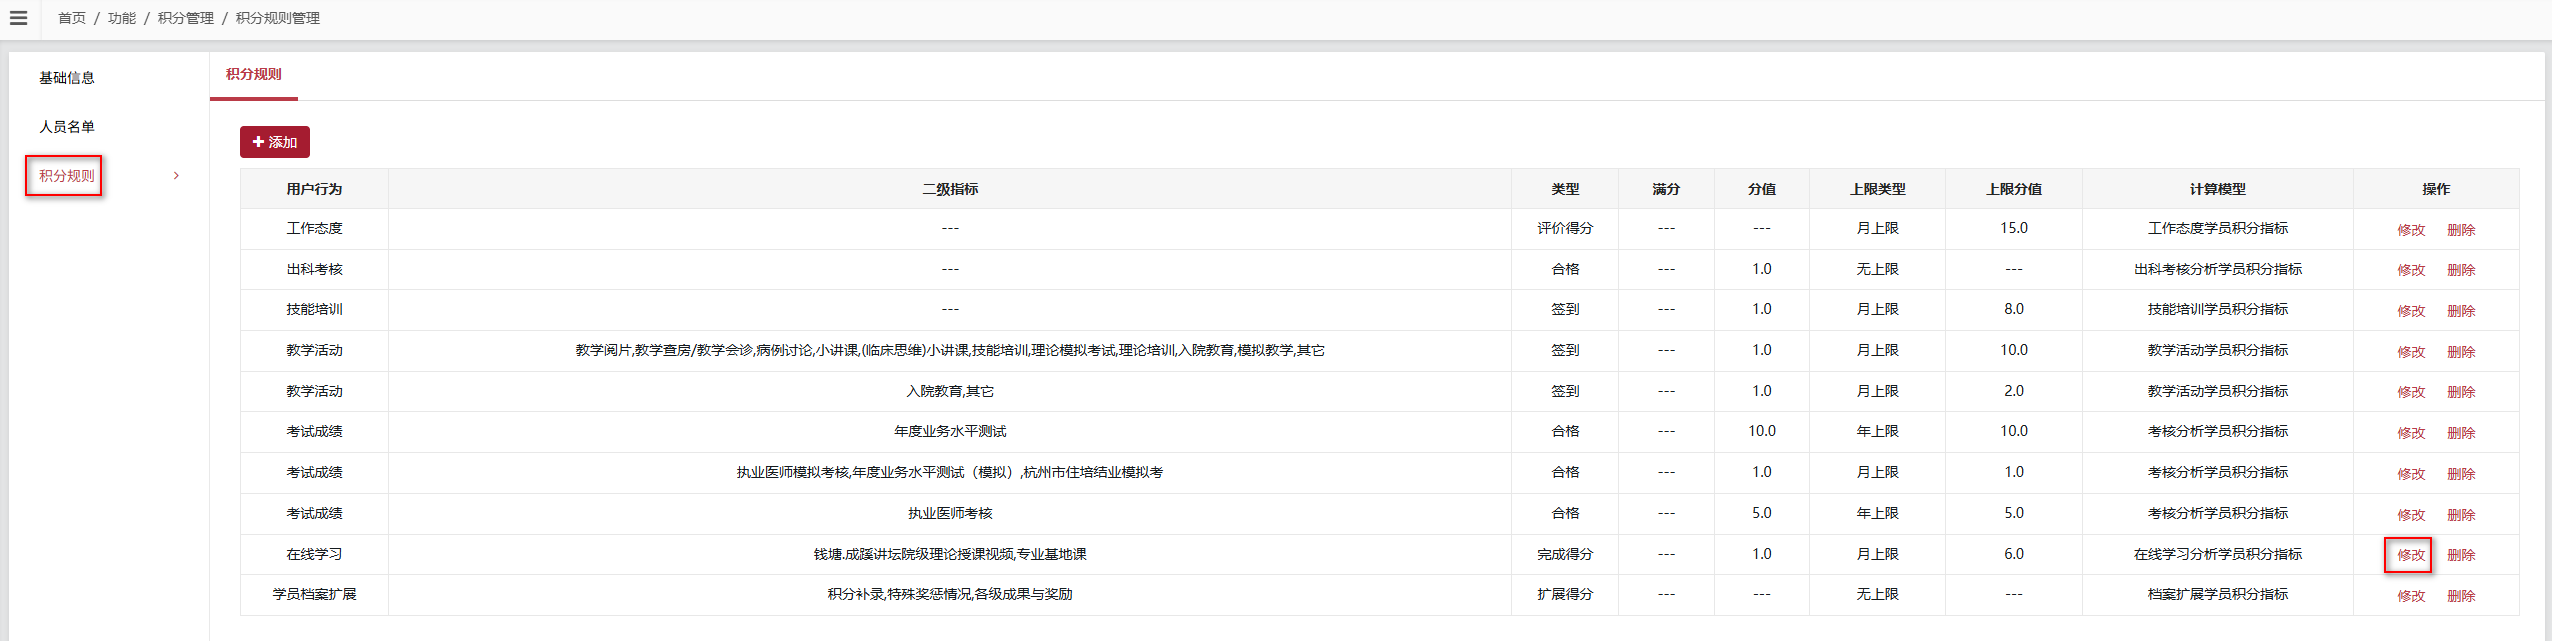Select the 工作态度 cell
This screenshot has width=2552, height=641.
click(314, 228)
